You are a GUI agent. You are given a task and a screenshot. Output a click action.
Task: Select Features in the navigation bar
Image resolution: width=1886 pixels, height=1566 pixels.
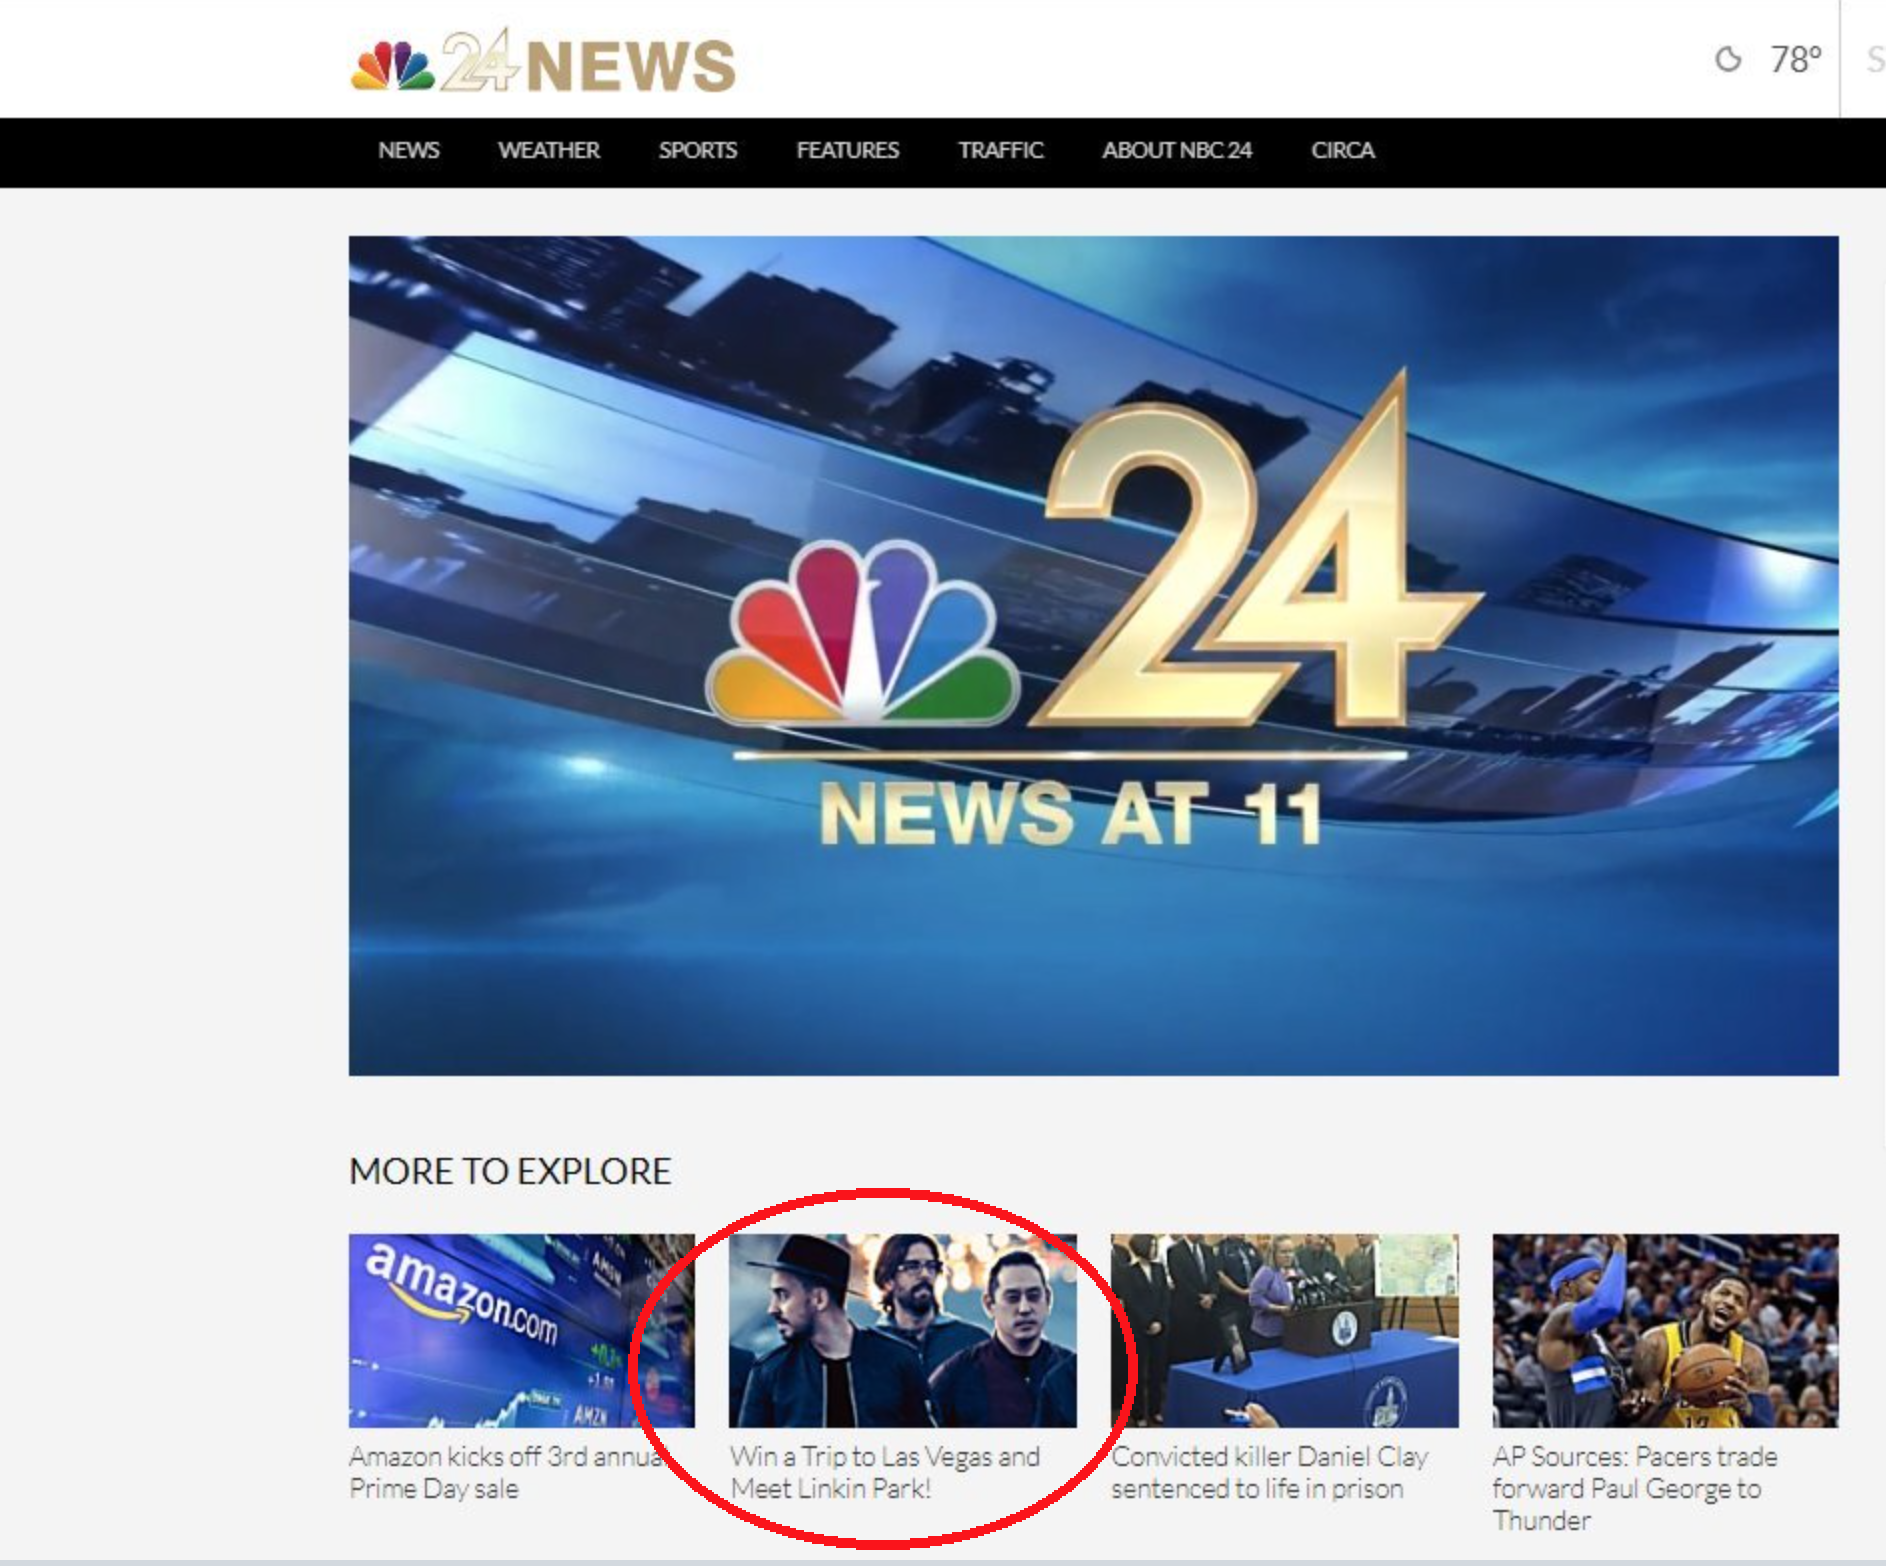(x=847, y=150)
